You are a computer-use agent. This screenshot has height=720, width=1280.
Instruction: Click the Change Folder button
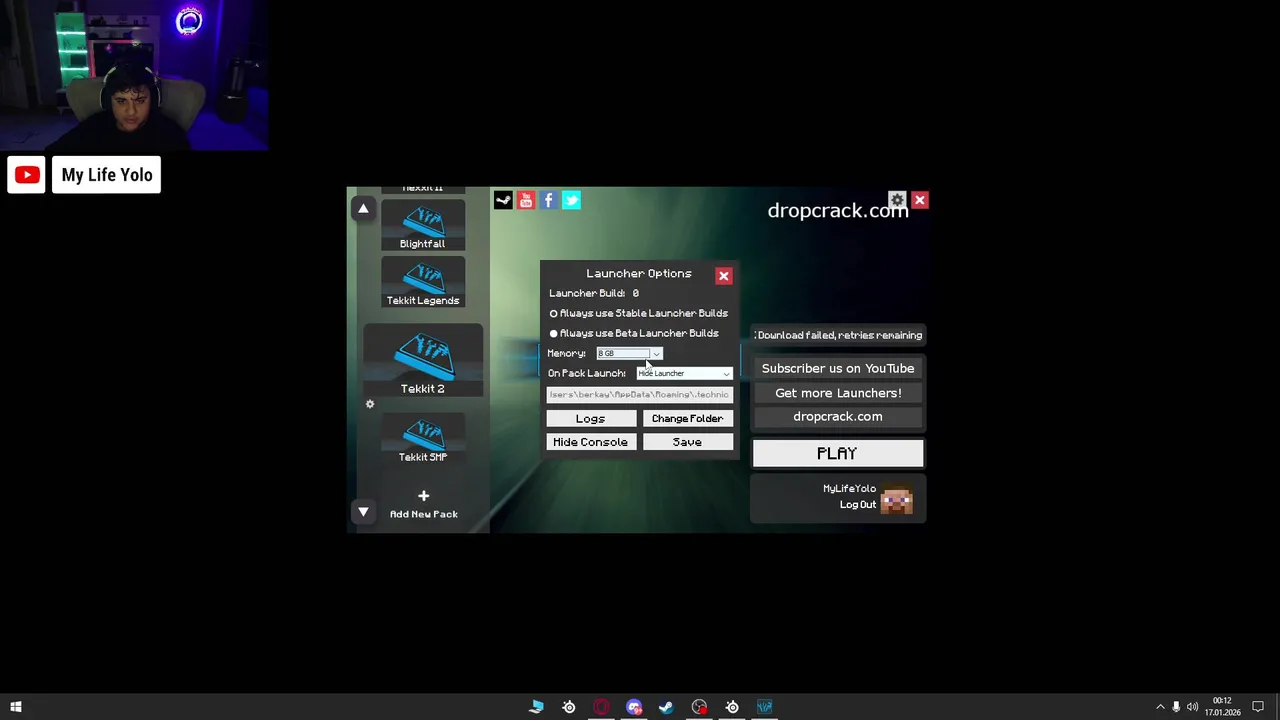tap(687, 418)
